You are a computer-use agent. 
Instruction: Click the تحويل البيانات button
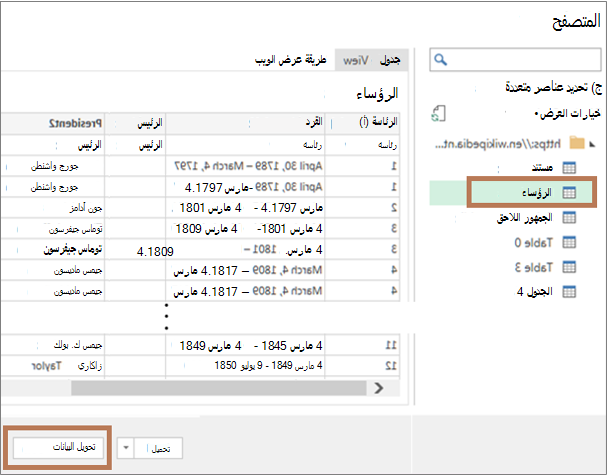point(58,448)
